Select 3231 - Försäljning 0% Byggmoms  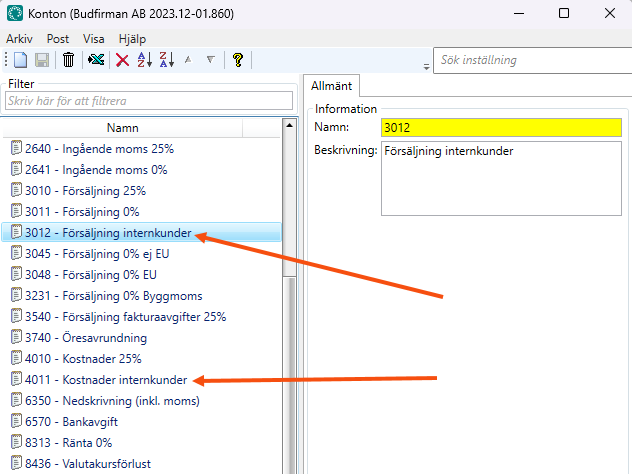coord(141,295)
